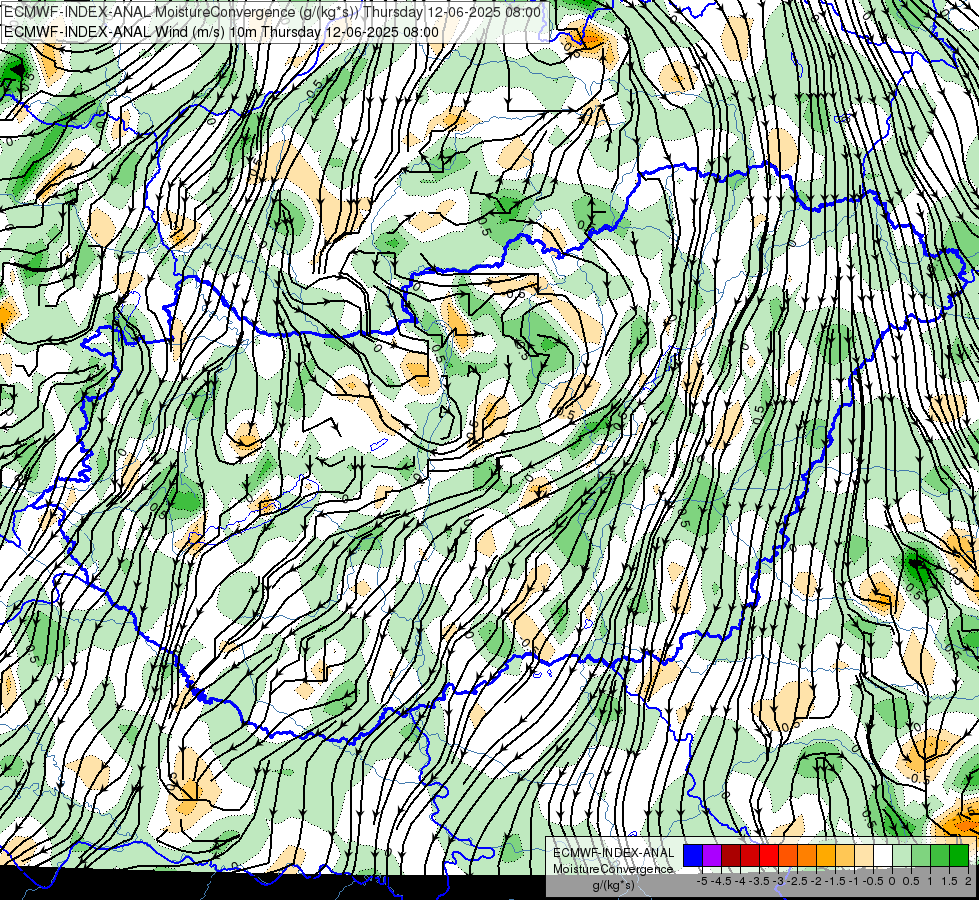Choose the legend swatch between -2 and -1.5
Viewport: 979px width, 900px height.
tap(826, 855)
